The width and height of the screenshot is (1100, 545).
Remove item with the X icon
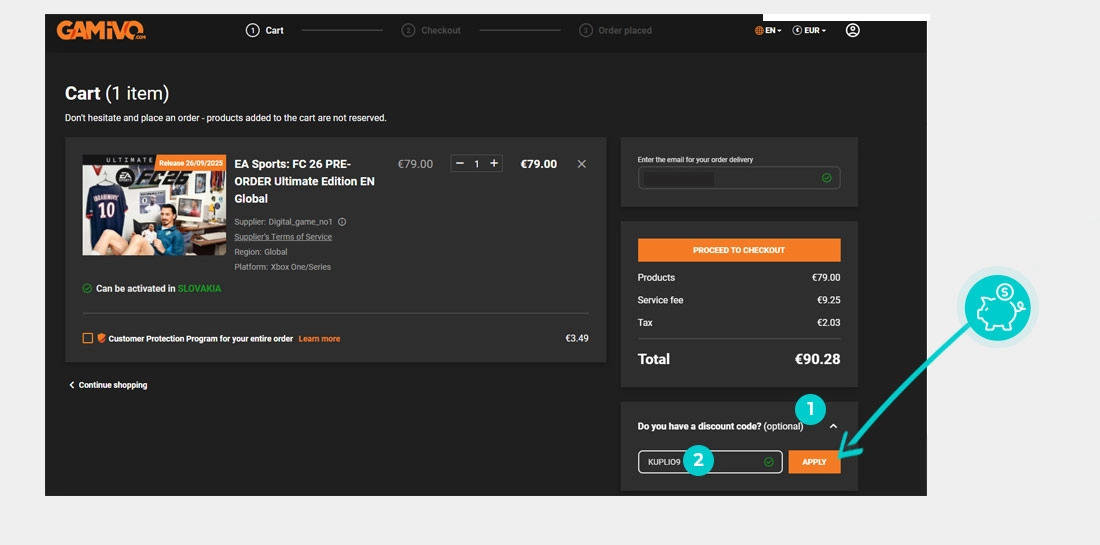[x=582, y=164]
